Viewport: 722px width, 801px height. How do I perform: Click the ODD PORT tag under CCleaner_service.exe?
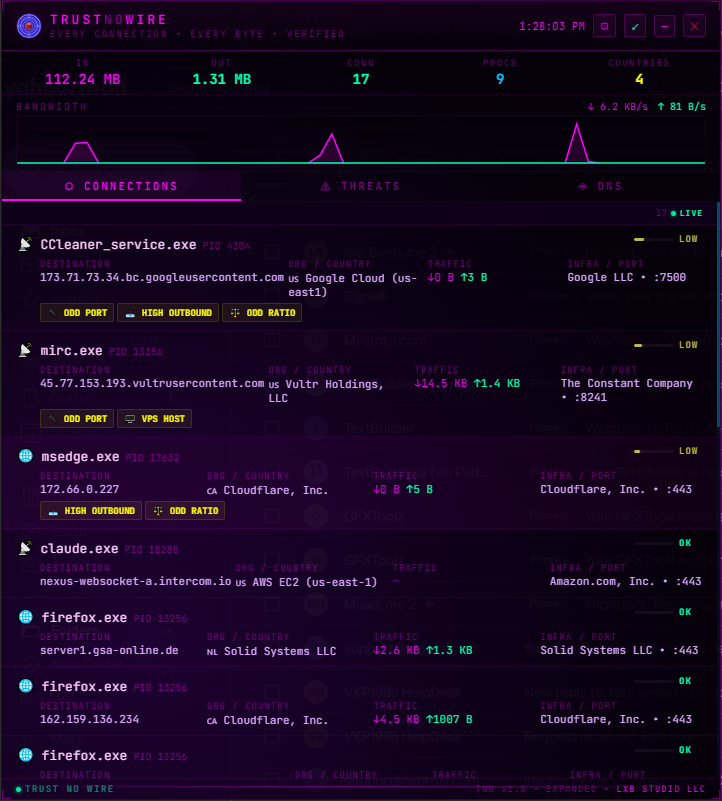tap(77, 313)
